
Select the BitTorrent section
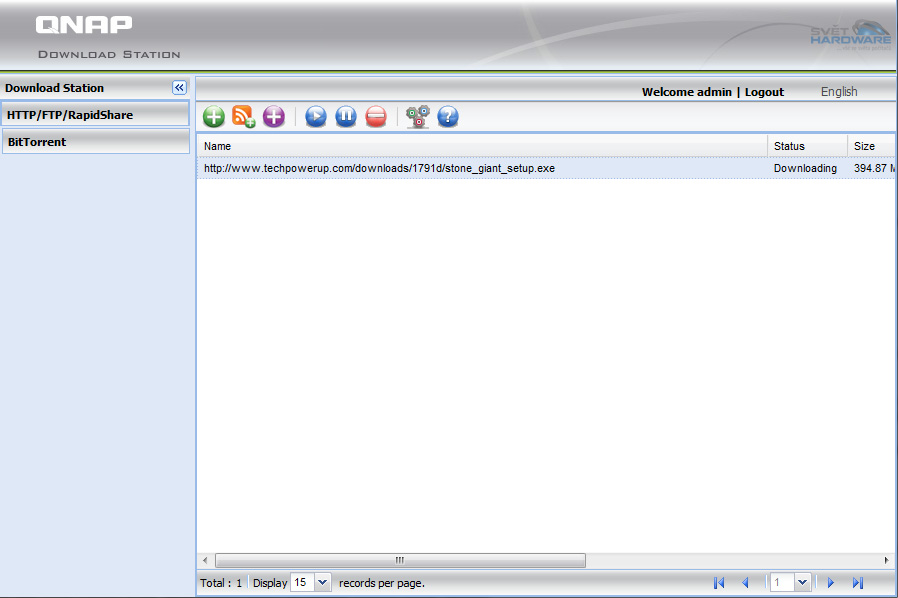tap(95, 142)
